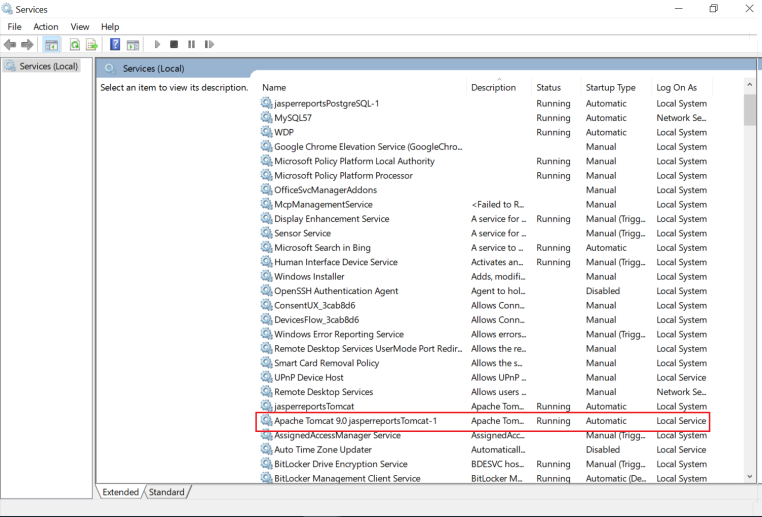Screen dimensions: 762x517
Task: Open the View menu
Action: click(x=80, y=27)
